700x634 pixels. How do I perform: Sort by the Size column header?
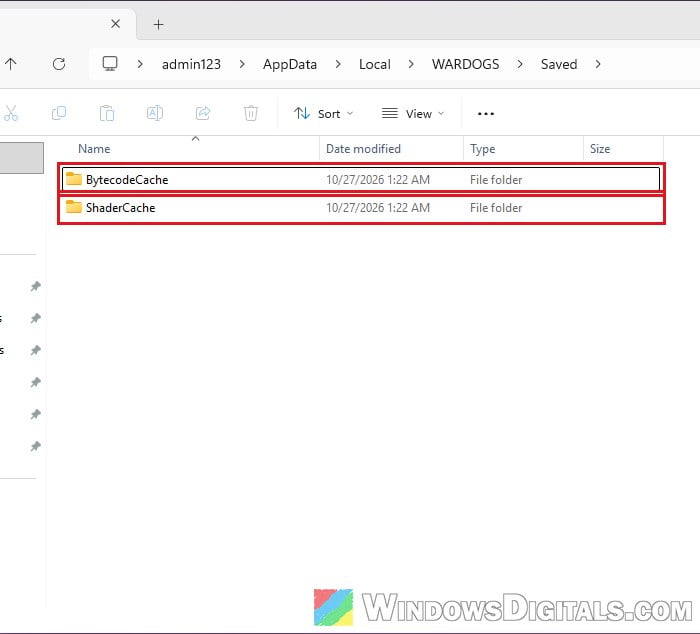tap(600, 149)
